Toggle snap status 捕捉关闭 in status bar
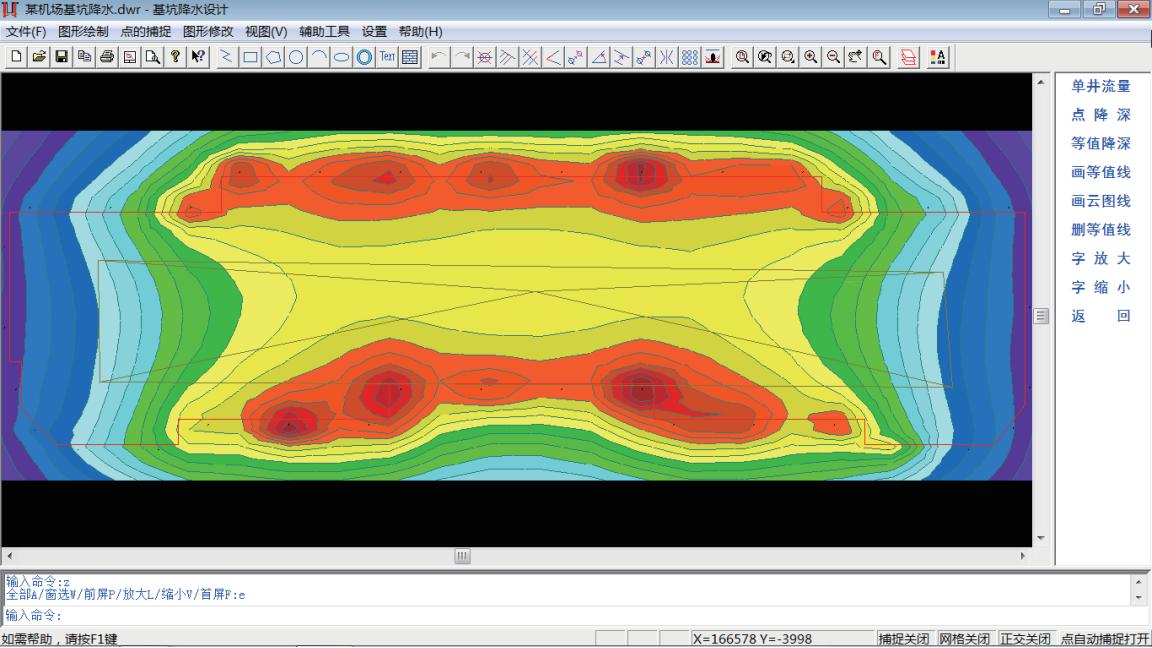Image resolution: width=1152 pixels, height=648 pixels. pyautogui.click(x=904, y=639)
